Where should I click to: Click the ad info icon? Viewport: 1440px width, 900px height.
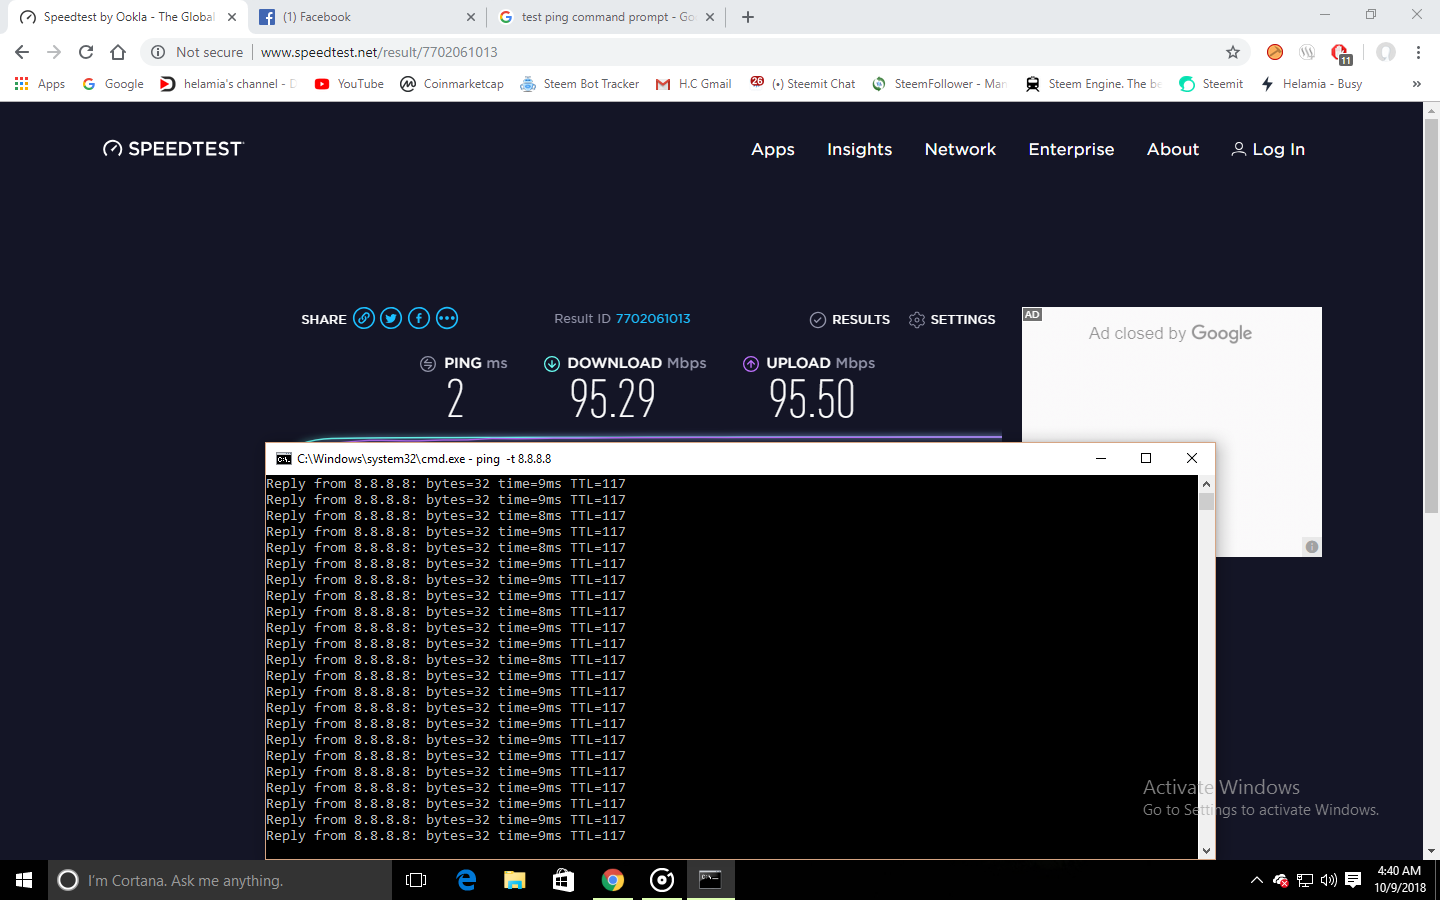coord(1312,546)
